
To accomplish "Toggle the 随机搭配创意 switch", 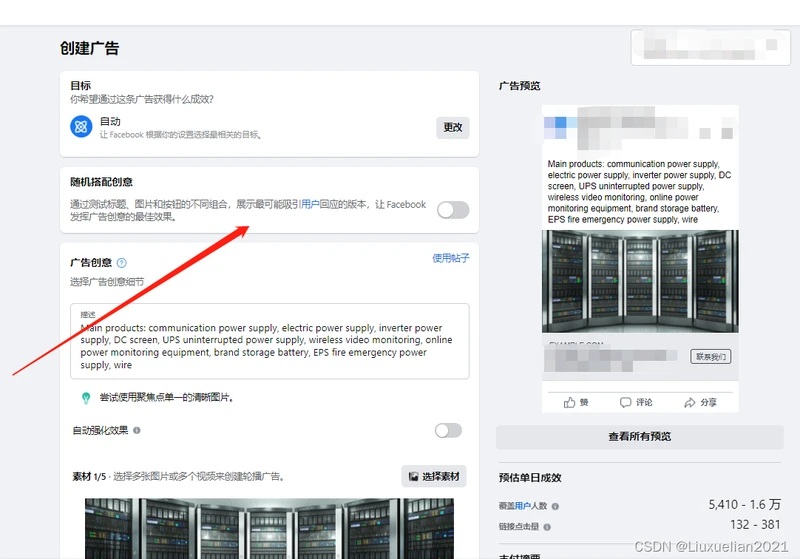I will coord(453,210).
